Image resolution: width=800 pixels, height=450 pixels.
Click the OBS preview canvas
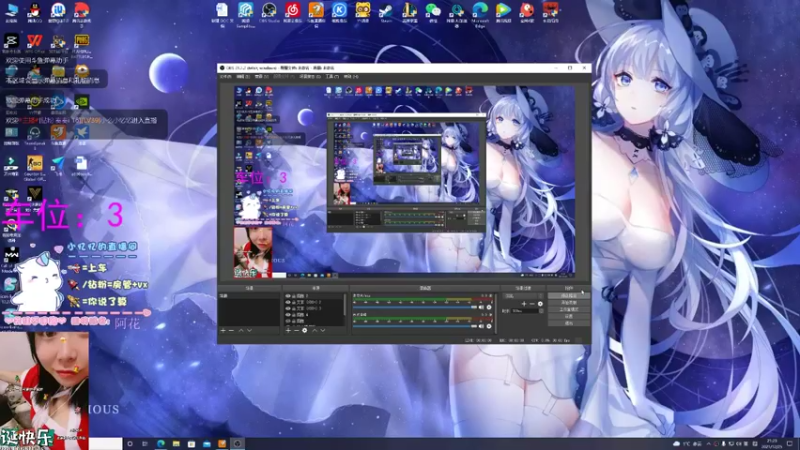point(405,182)
